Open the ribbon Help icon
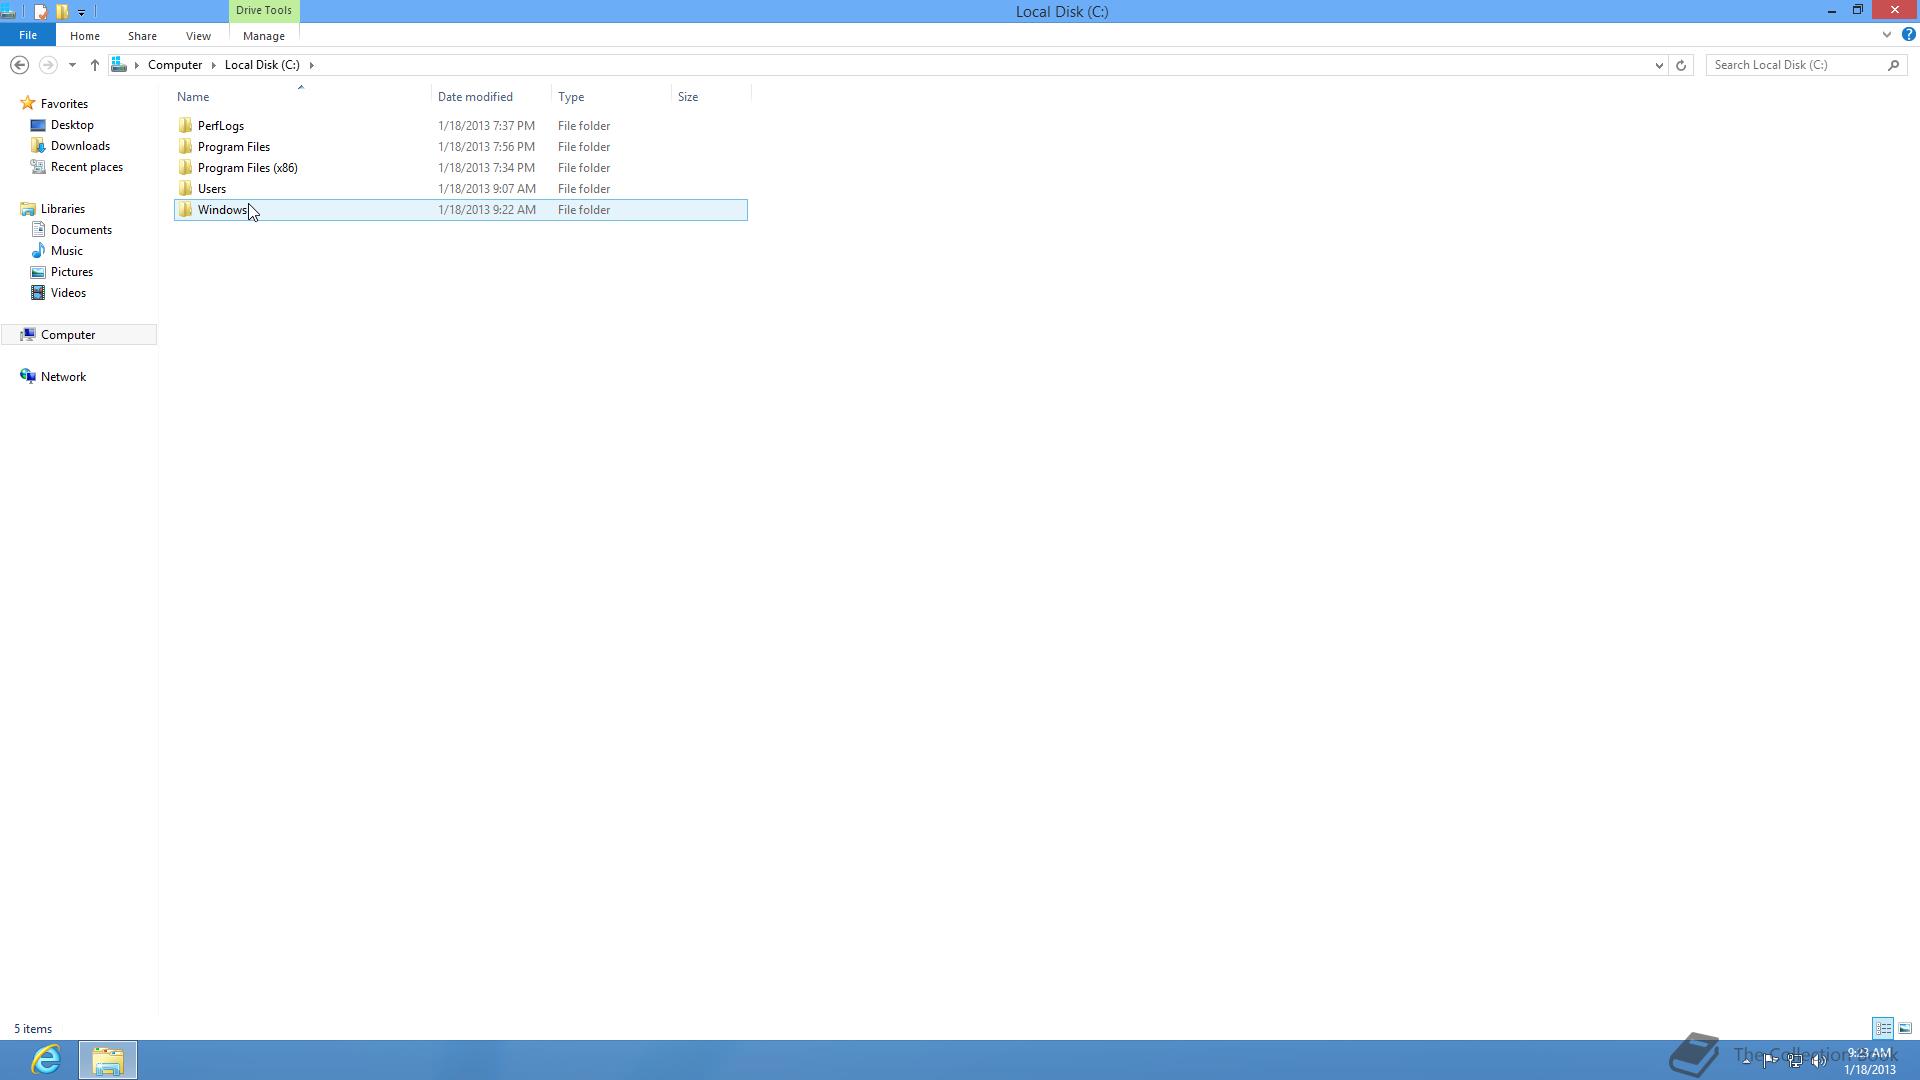1920x1080 pixels. tap(1908, 35)
